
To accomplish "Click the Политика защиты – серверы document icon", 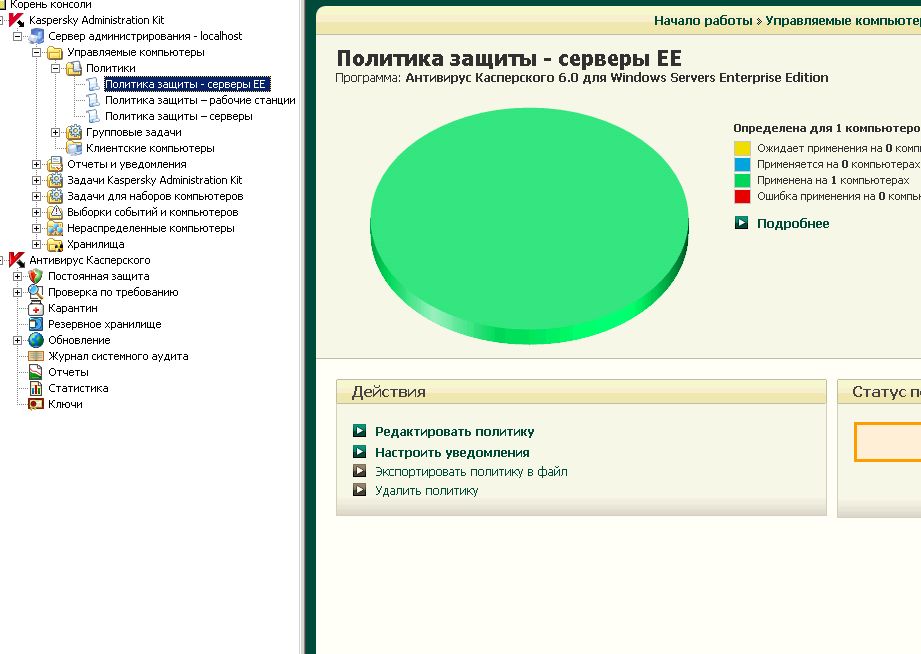I will click(93, 116).
